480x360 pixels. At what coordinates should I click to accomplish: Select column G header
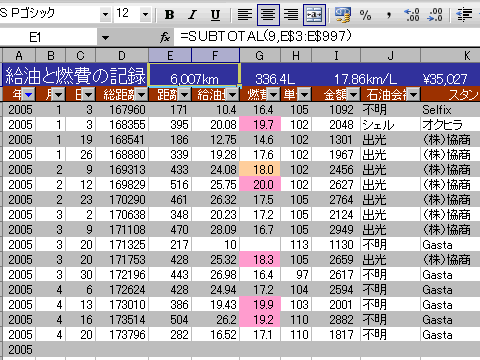pos(260,56)
